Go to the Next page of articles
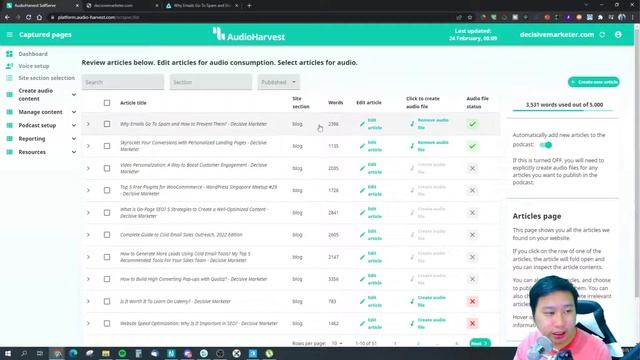Screen dimensions: 640x360 (480, 343)
